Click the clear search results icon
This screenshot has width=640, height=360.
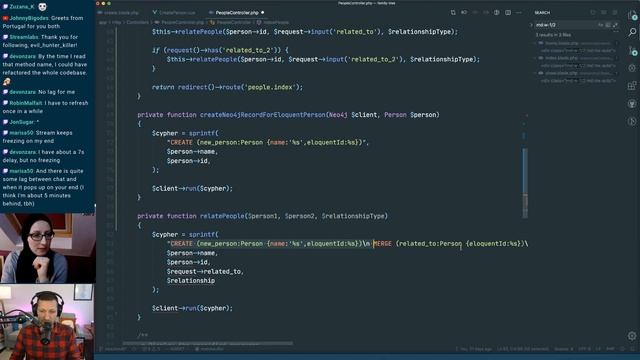pyautogui.click(x=604, y=13)
